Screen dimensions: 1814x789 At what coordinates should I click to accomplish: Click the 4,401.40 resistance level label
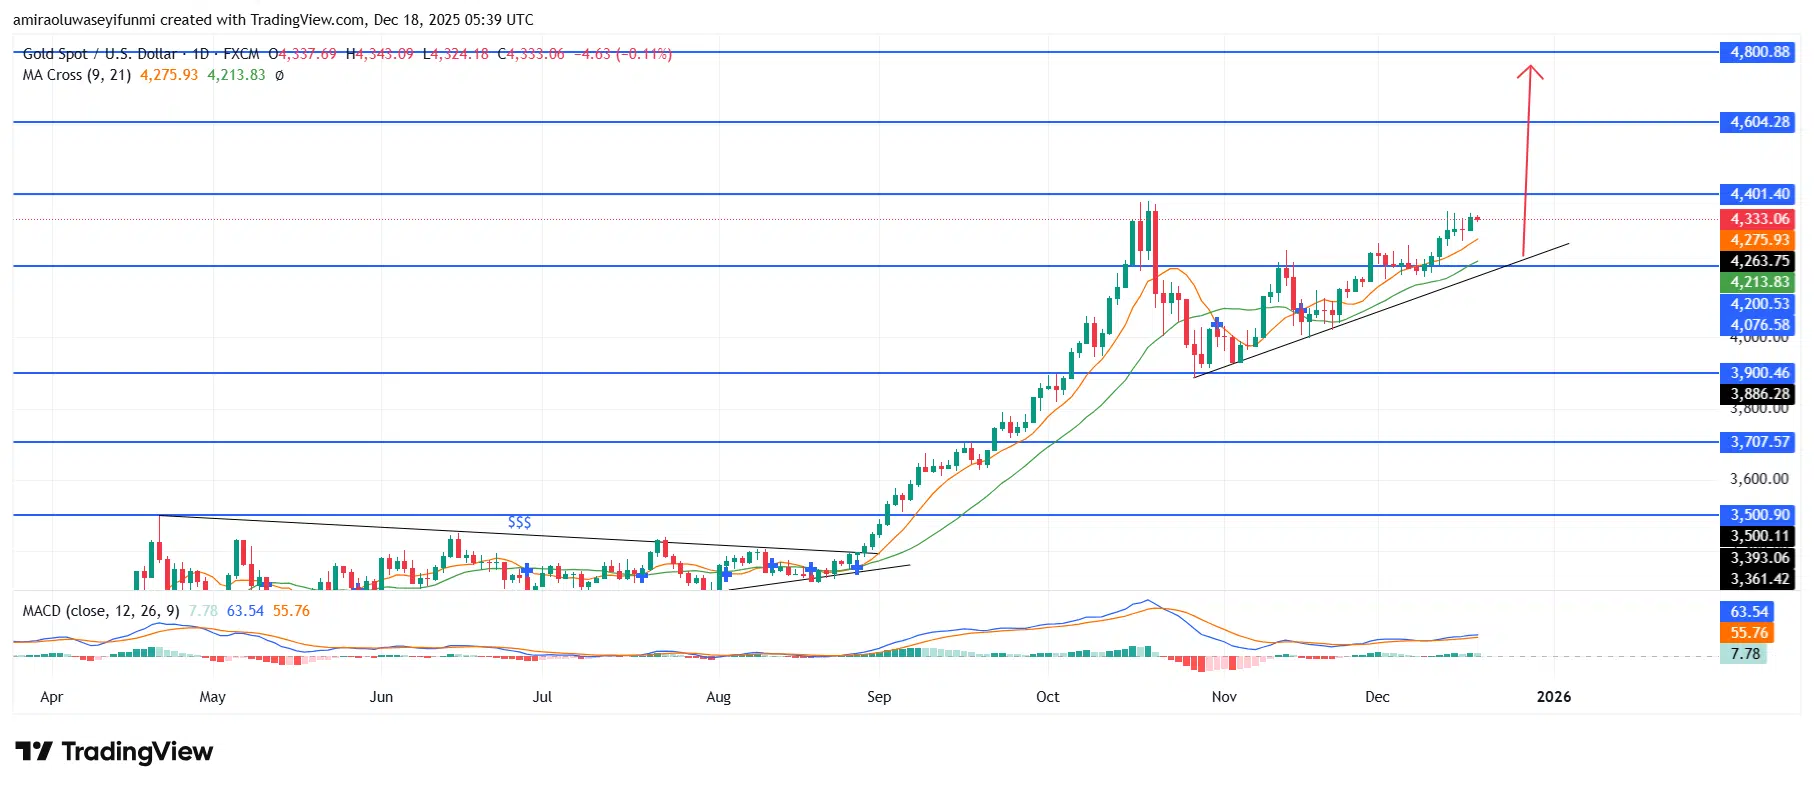coord(1759,194)
